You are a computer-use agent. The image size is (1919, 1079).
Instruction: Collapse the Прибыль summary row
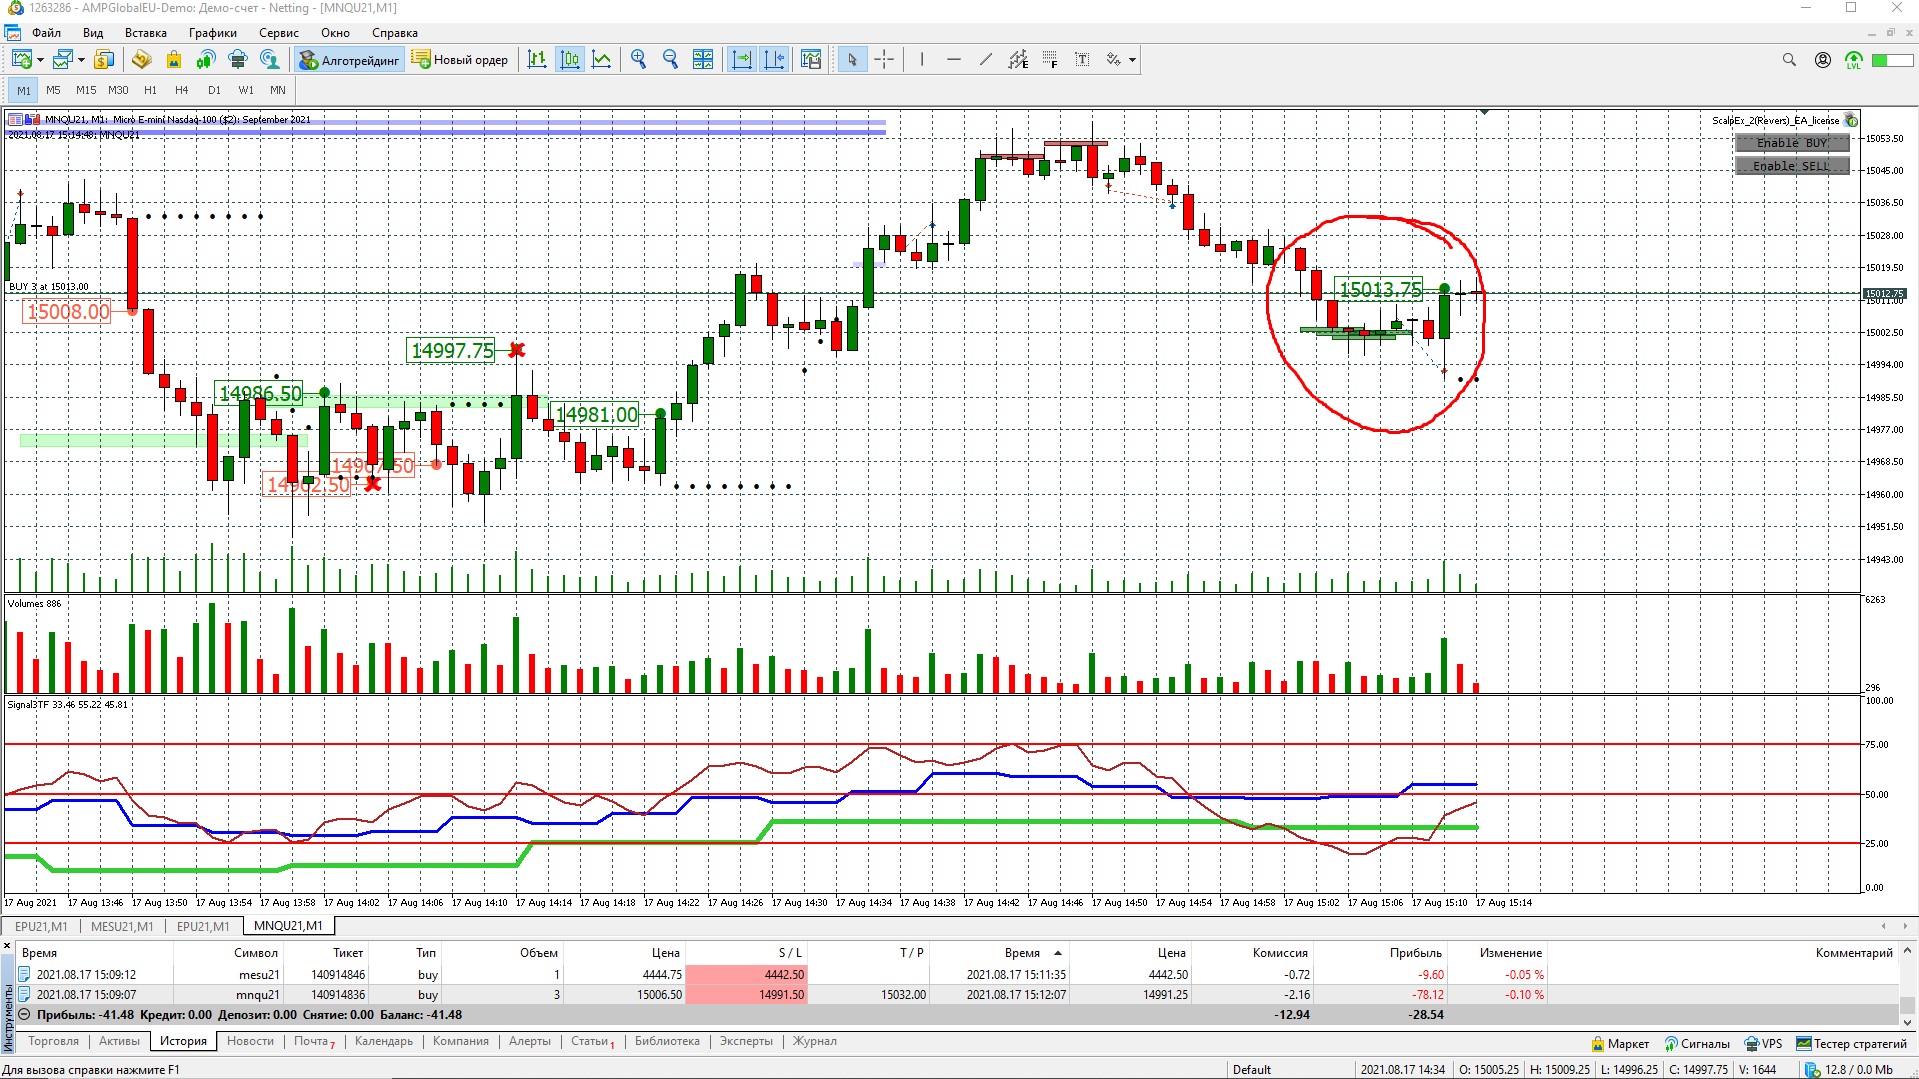point(24,1015)
